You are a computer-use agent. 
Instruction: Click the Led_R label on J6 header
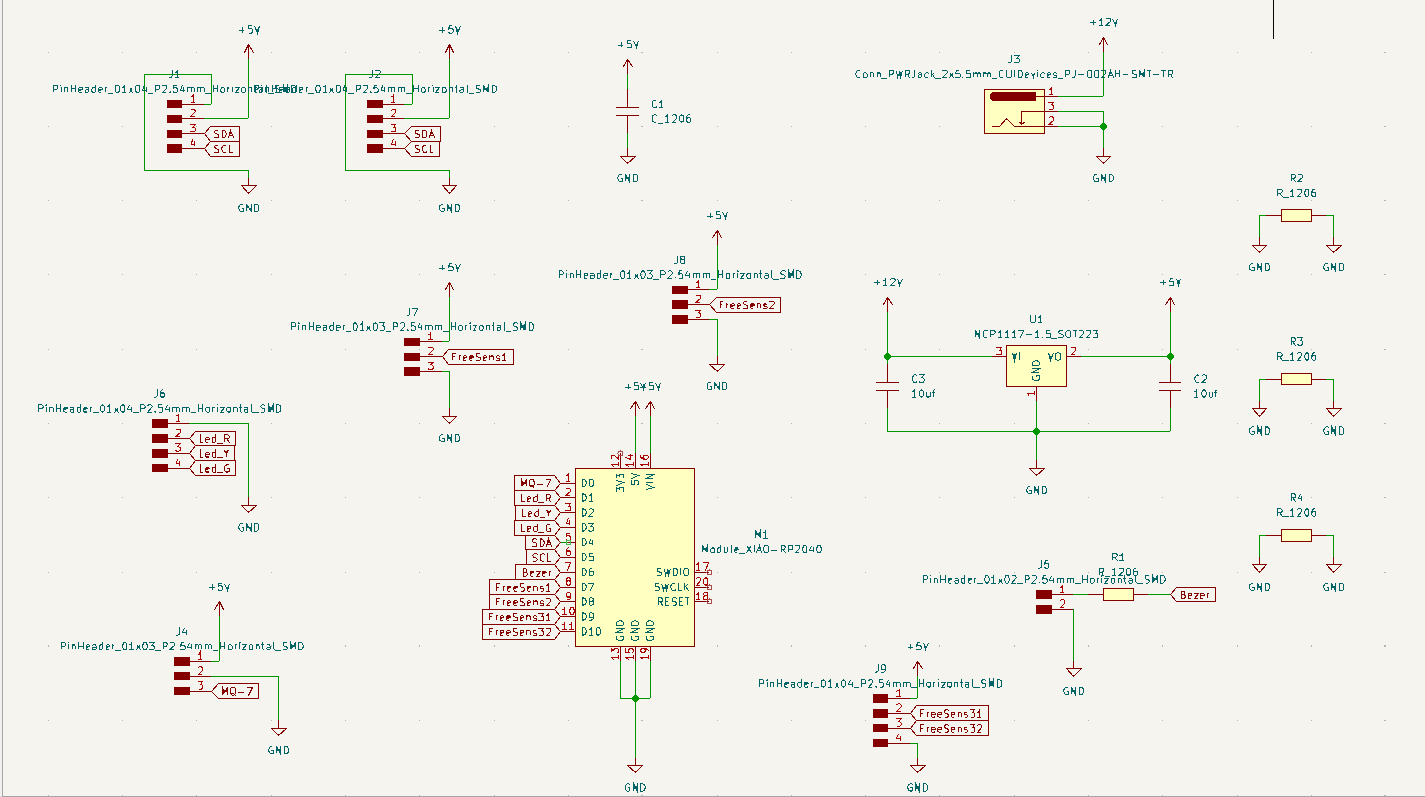(x=212, y=438)
